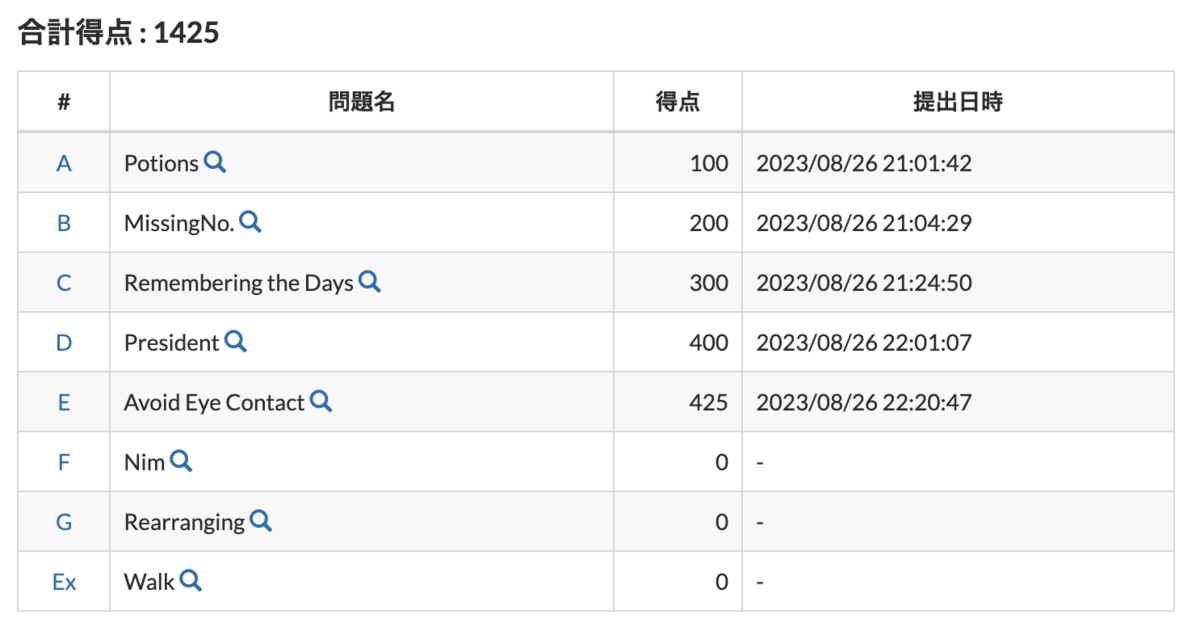Click the magnifier icon beside Avoid Eye Contact
The image size is (1200, 640).
321,402
